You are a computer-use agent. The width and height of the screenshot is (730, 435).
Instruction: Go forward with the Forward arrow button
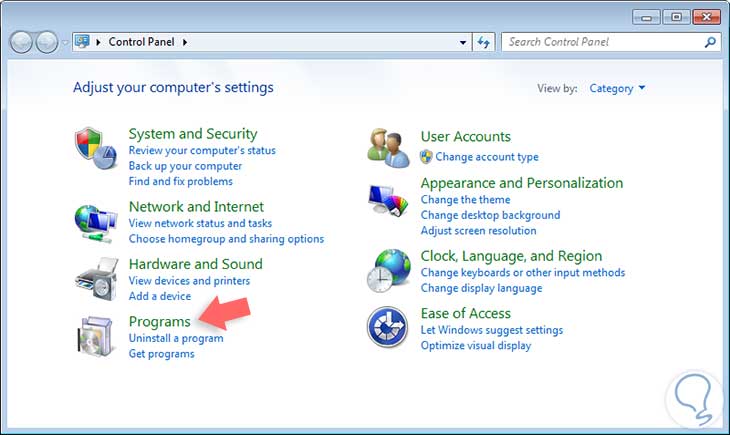47,42
